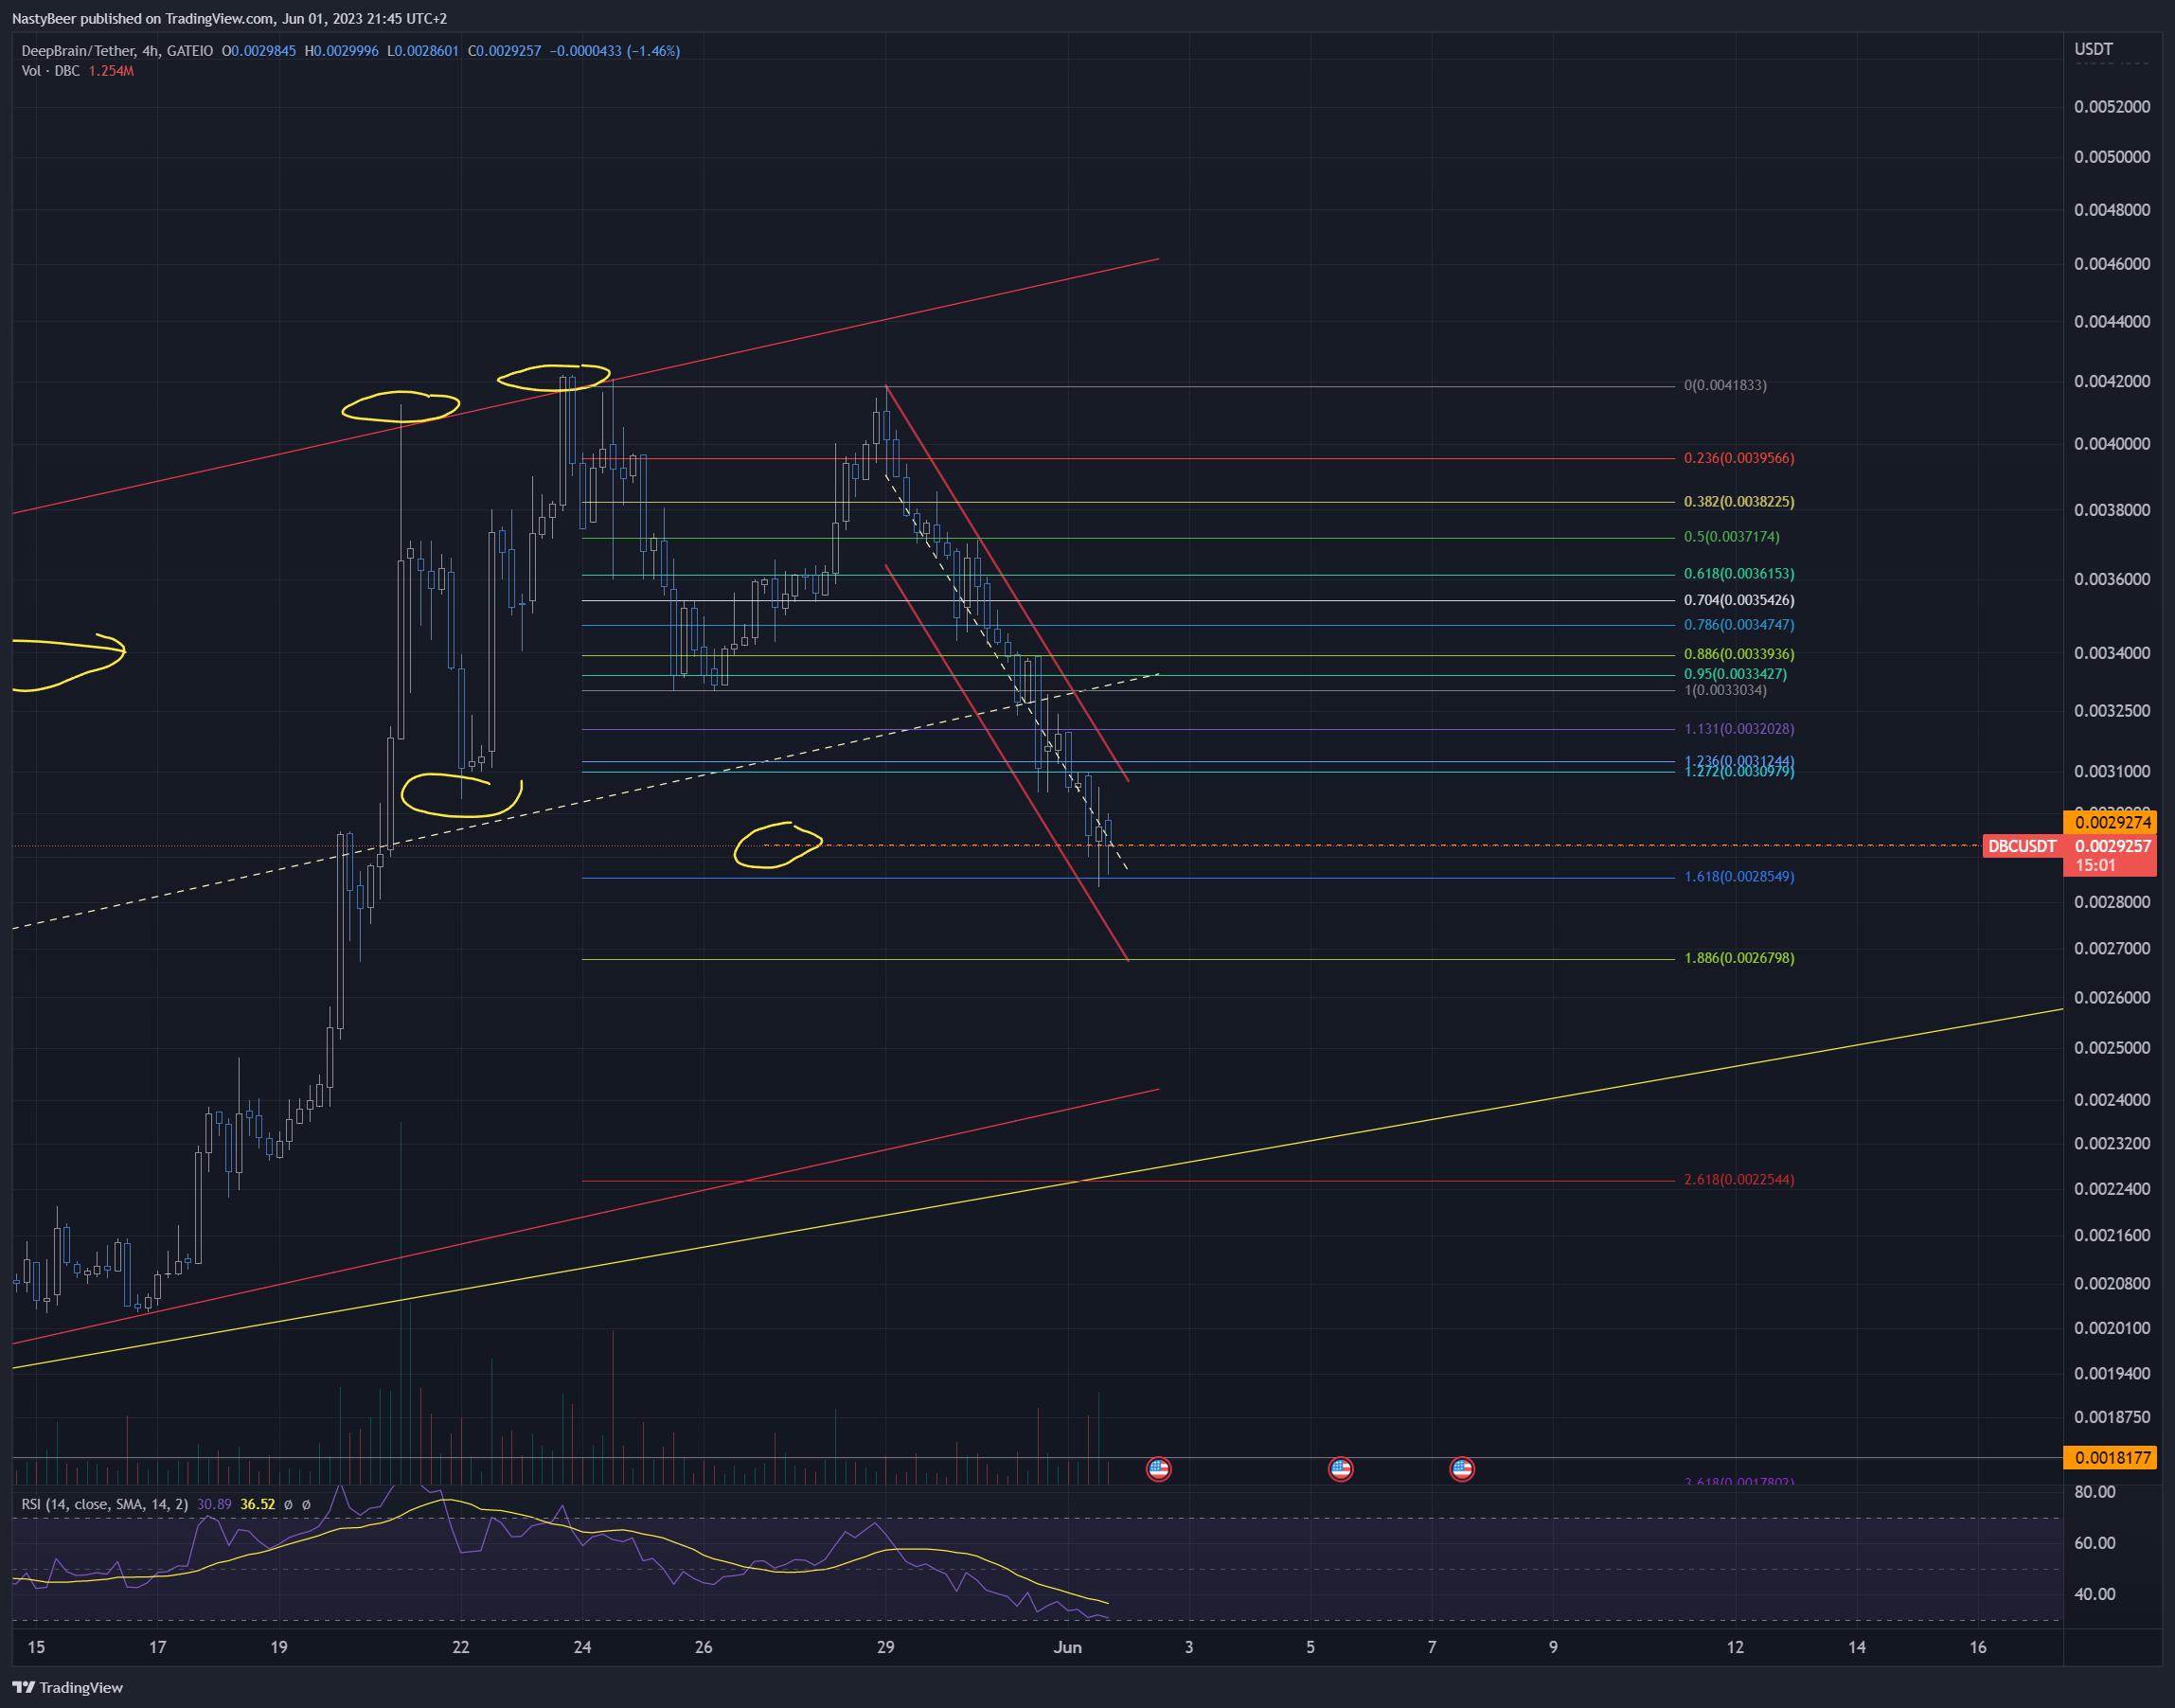Click the Fibonacci 2.618(0.0022544) level label

1739,1180
